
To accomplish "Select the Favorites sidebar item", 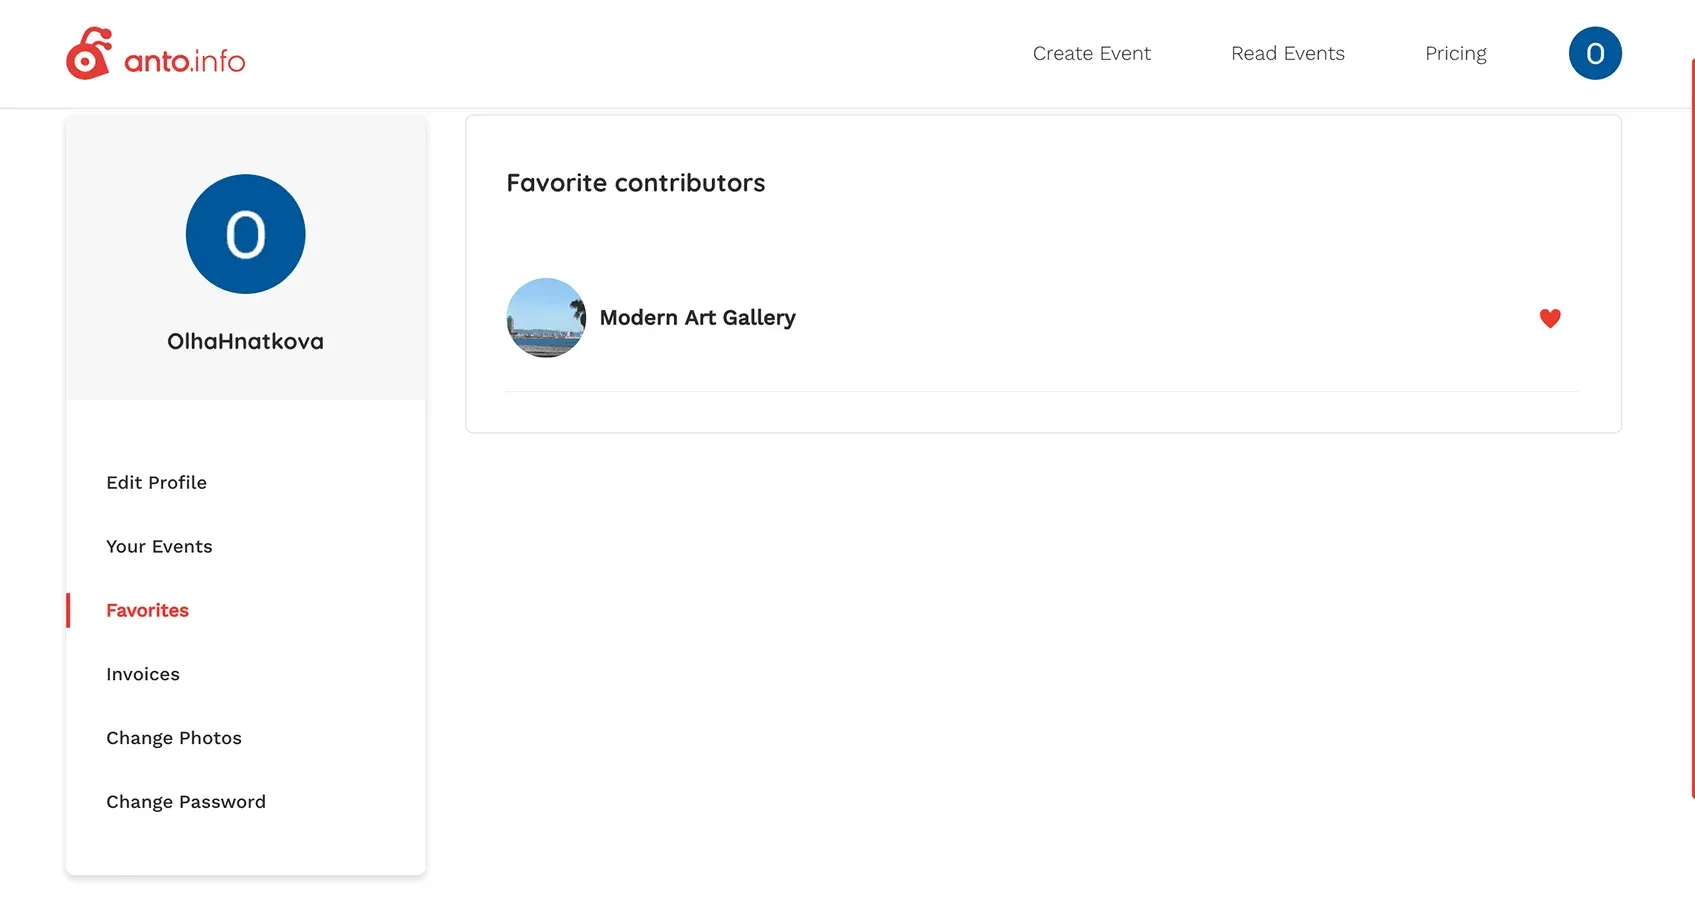I will (148, 611).
